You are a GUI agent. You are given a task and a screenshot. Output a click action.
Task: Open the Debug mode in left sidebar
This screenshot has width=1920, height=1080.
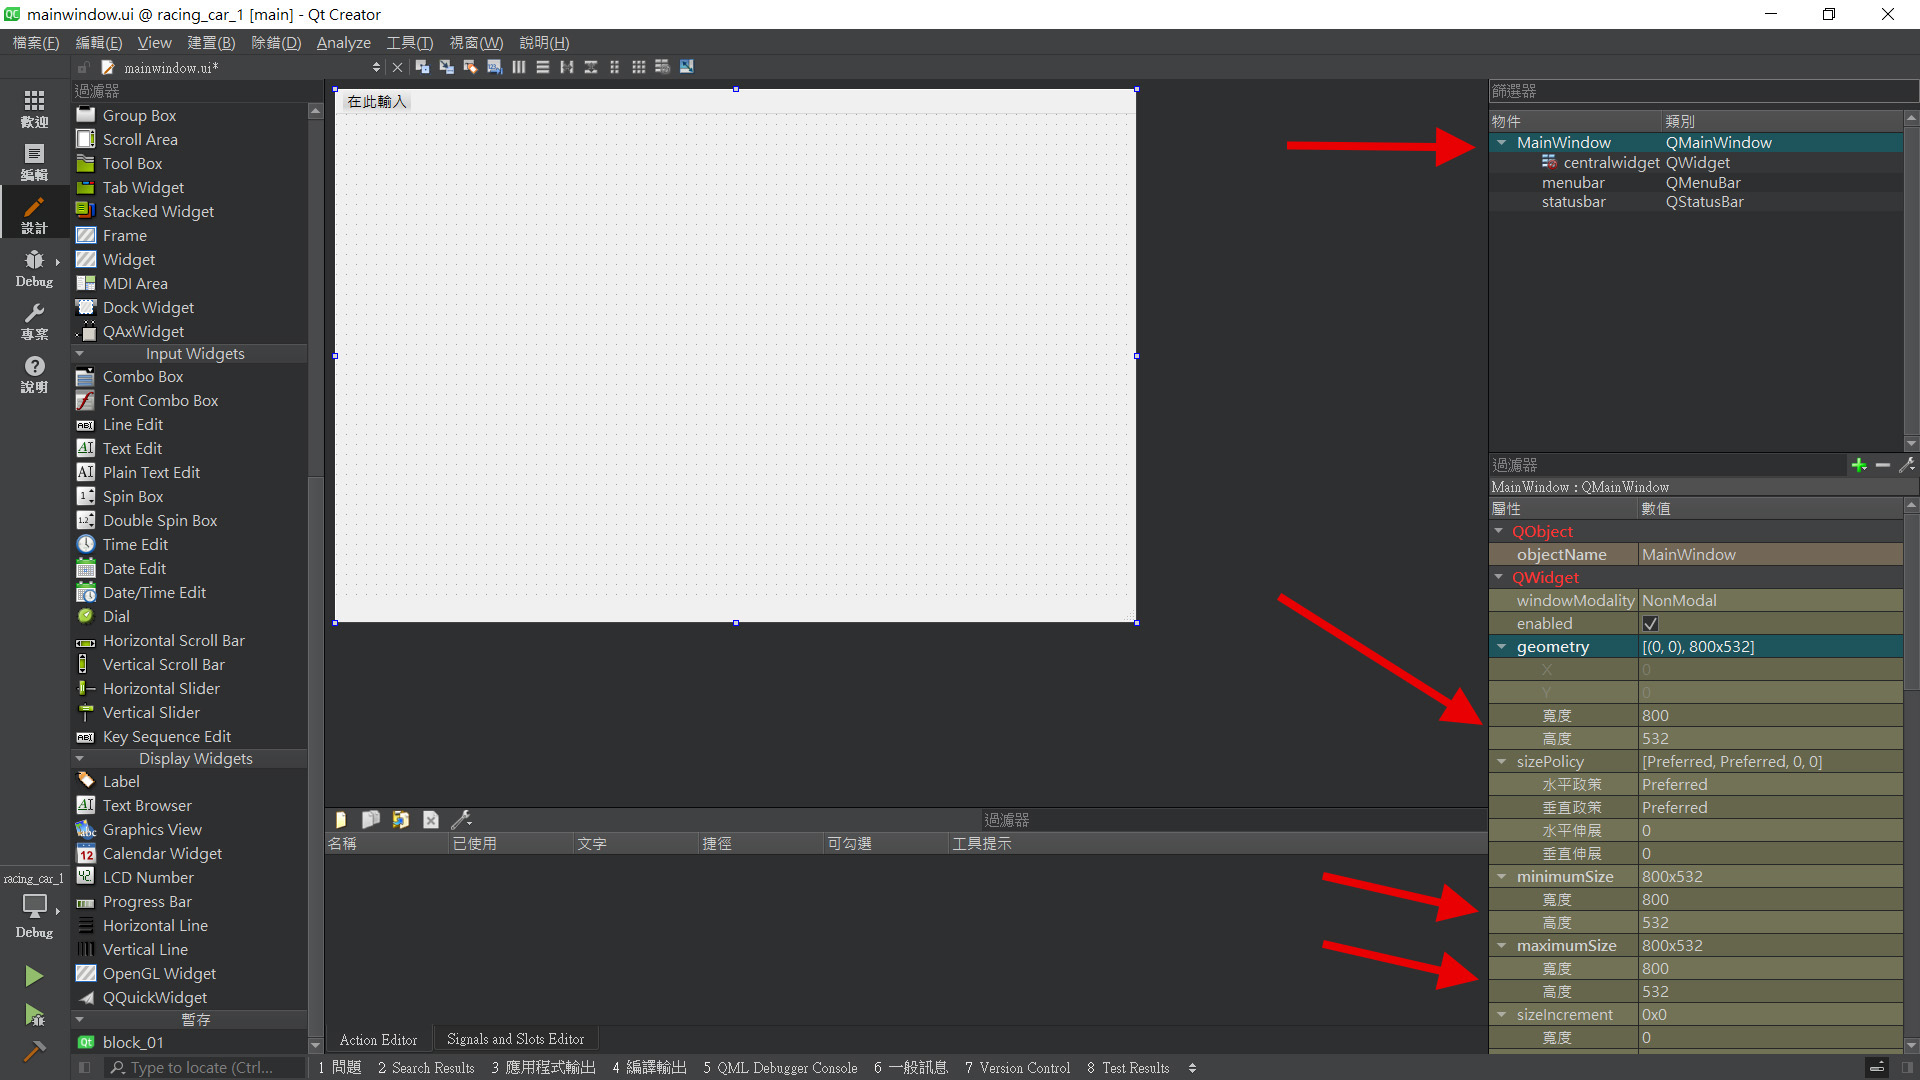point(34,268)
